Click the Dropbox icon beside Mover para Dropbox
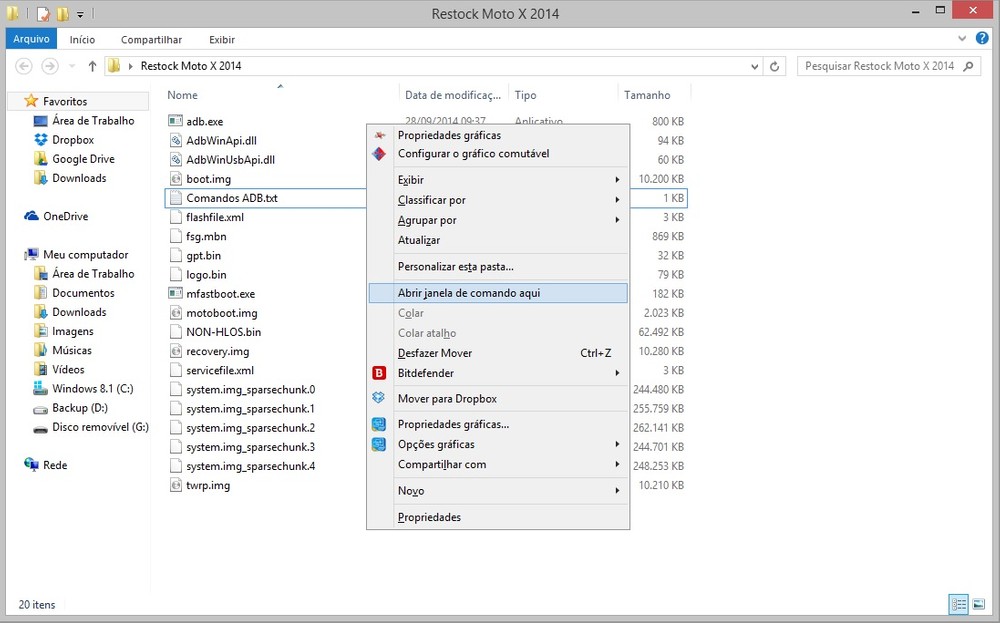The image size is (1000, 623). point(379,398)
